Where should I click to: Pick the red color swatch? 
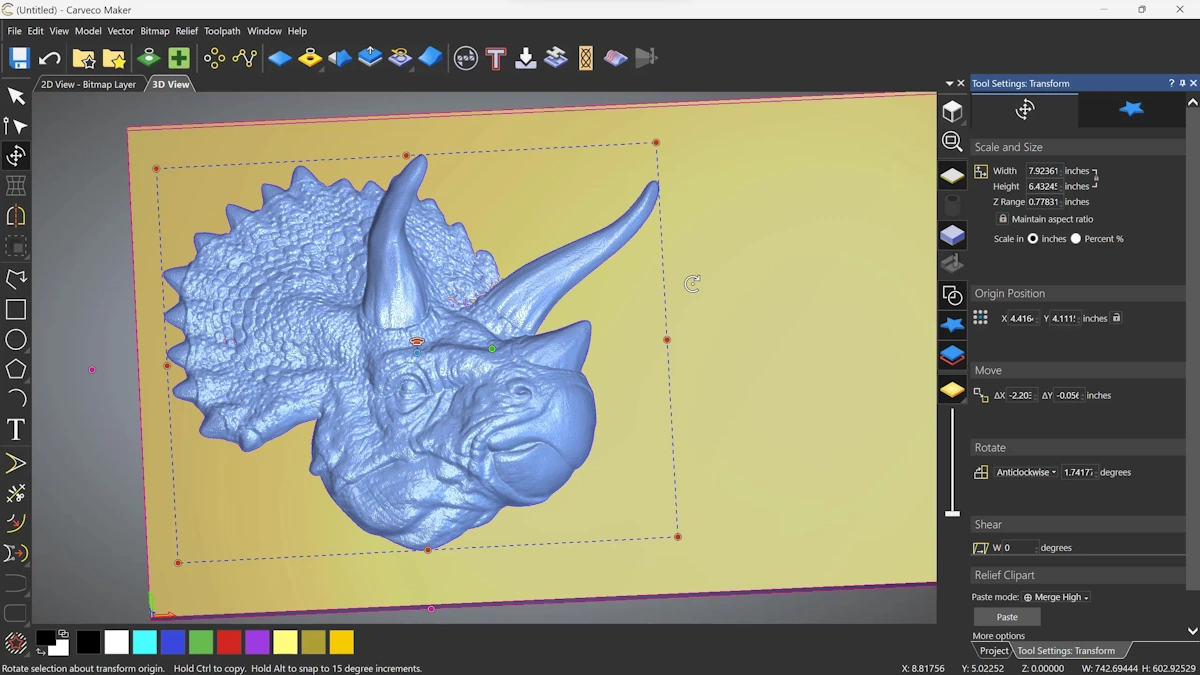click(x=229, y=642)
